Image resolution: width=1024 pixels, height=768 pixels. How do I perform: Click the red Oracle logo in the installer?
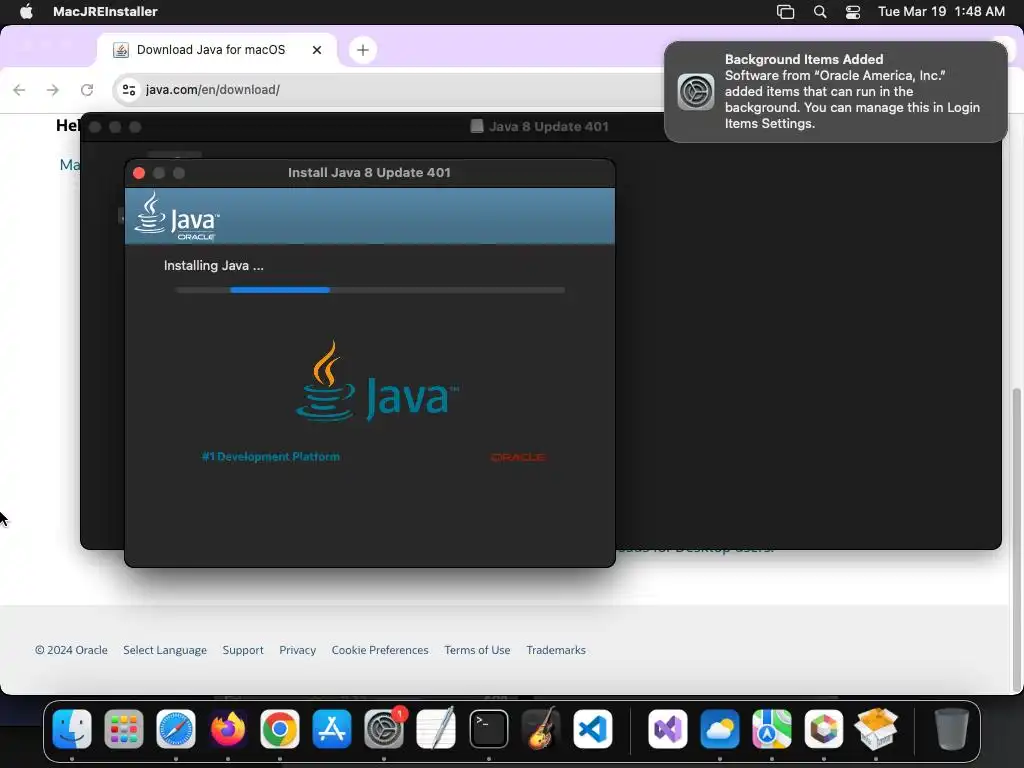(518, 457)
